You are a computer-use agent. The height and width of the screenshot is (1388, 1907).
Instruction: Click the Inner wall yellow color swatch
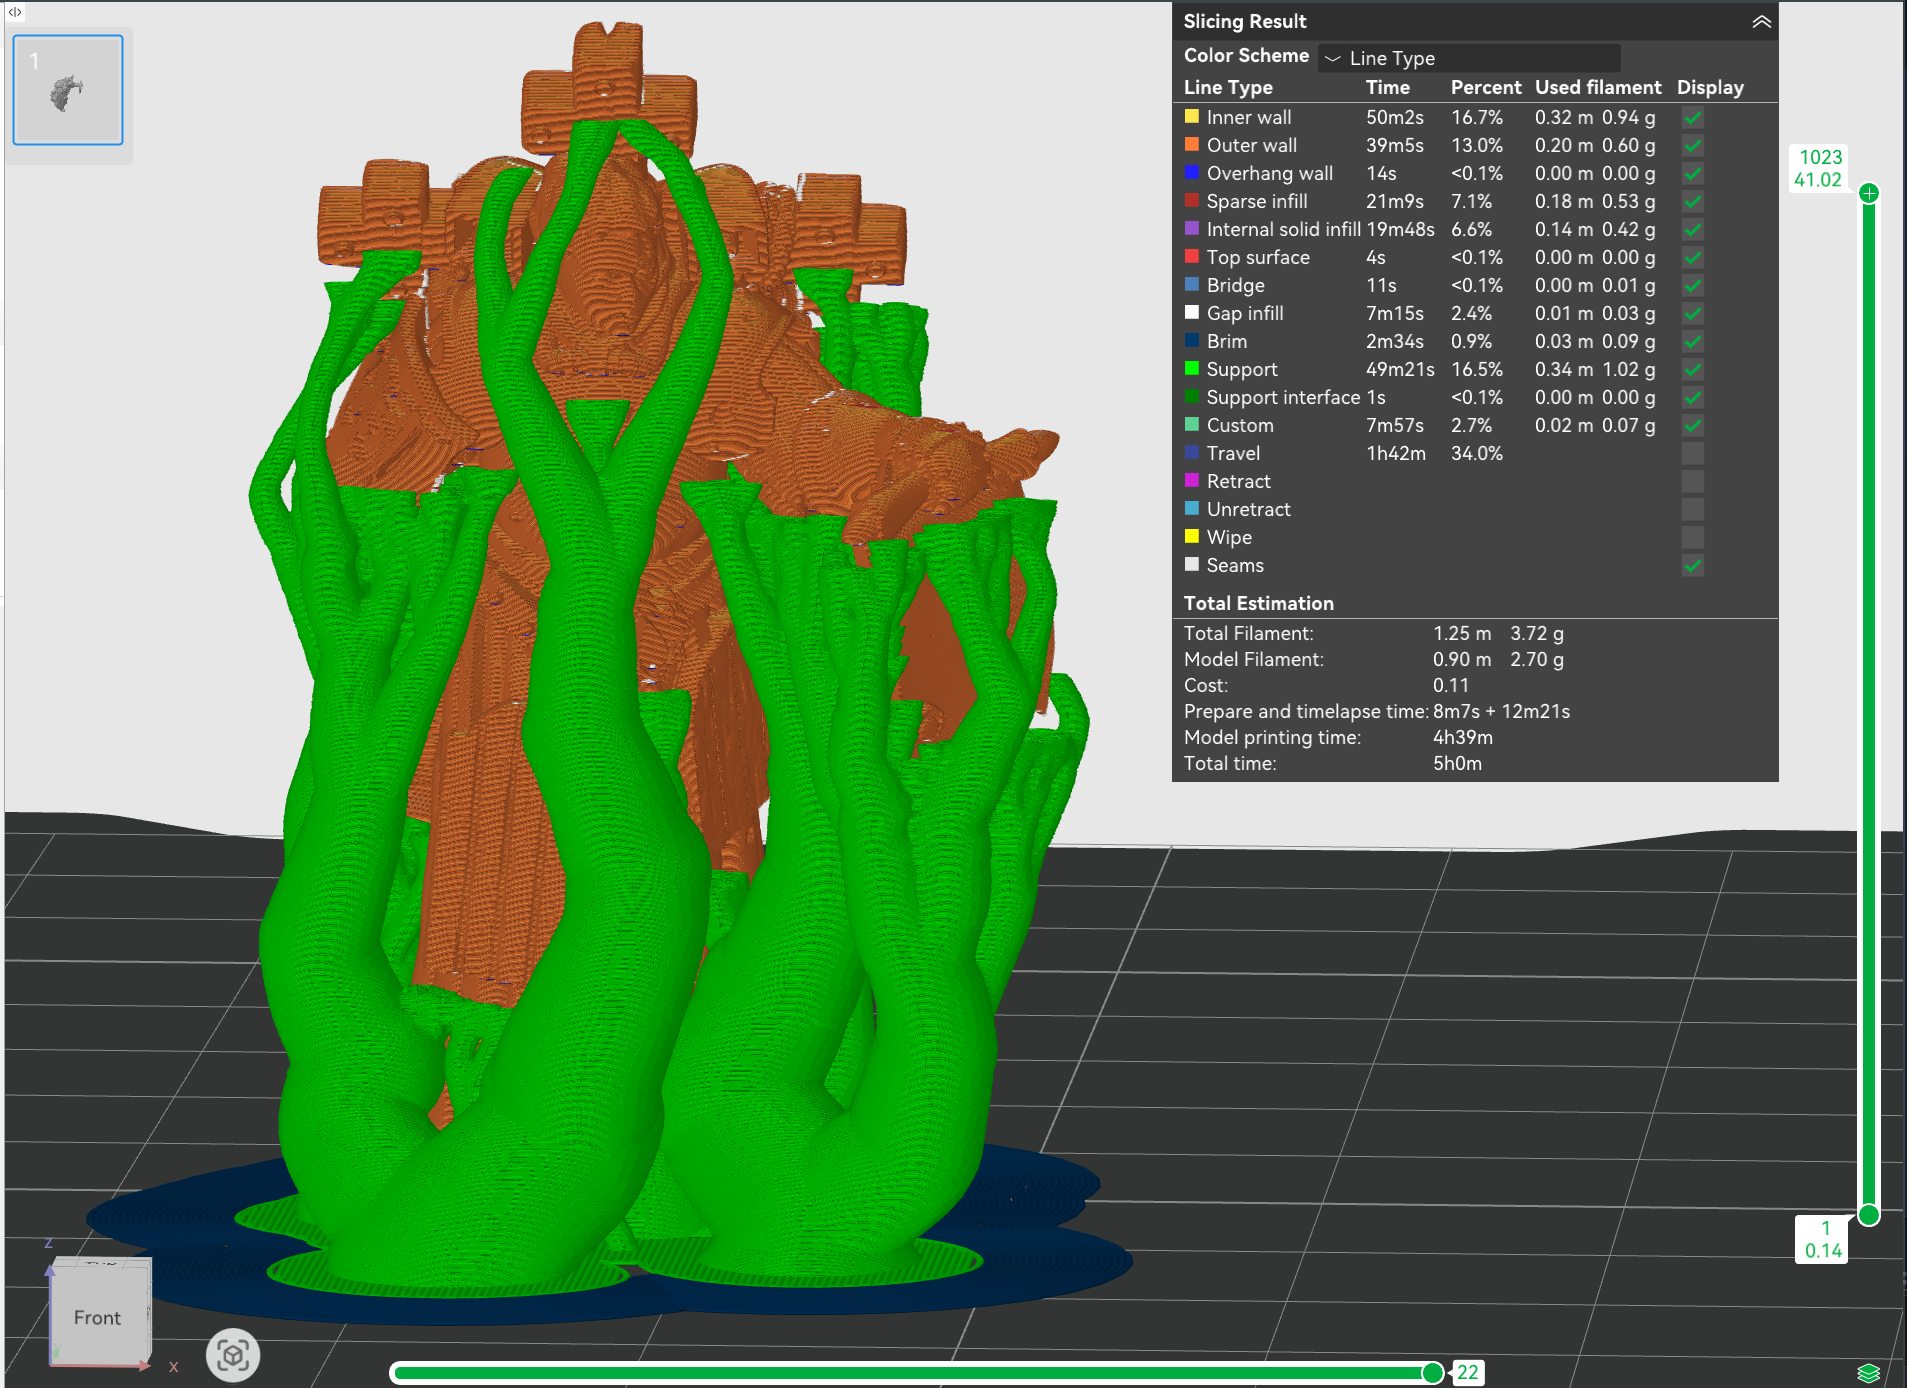[1192, 117]
